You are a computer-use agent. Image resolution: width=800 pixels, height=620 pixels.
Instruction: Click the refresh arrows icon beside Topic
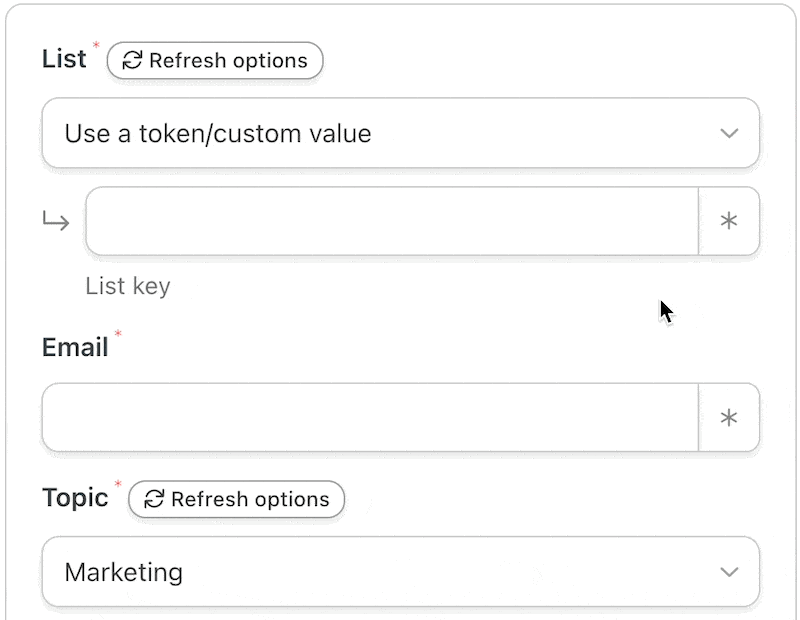(154, 499)
